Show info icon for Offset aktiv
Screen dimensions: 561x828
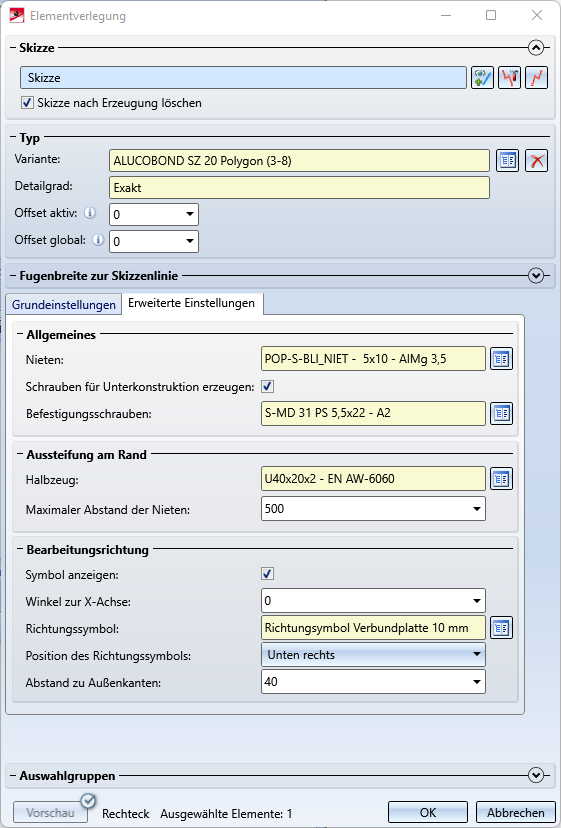pos(90,213)
